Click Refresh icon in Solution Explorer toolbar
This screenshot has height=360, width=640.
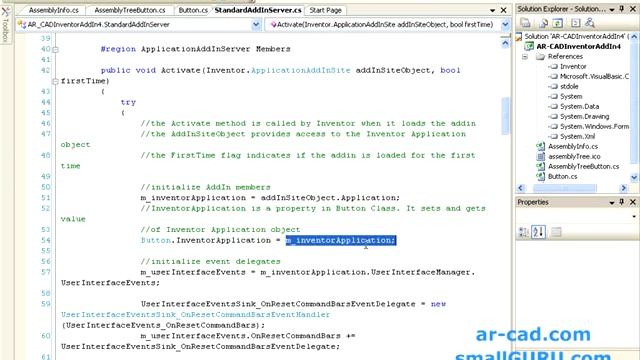pos(558,23)
